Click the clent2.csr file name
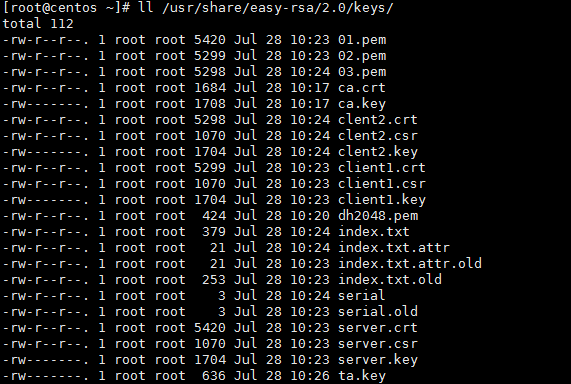Screen dimensions: 571x384 (x=378, y=136)
